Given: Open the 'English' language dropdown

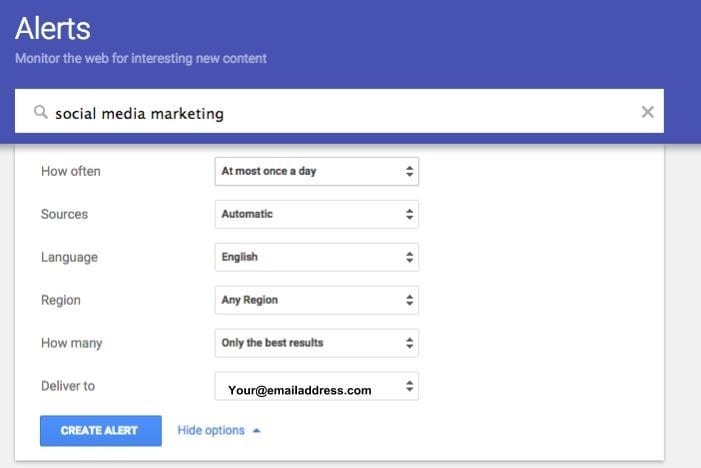Looking at the screenshot, I should click(x=317, y=257).
